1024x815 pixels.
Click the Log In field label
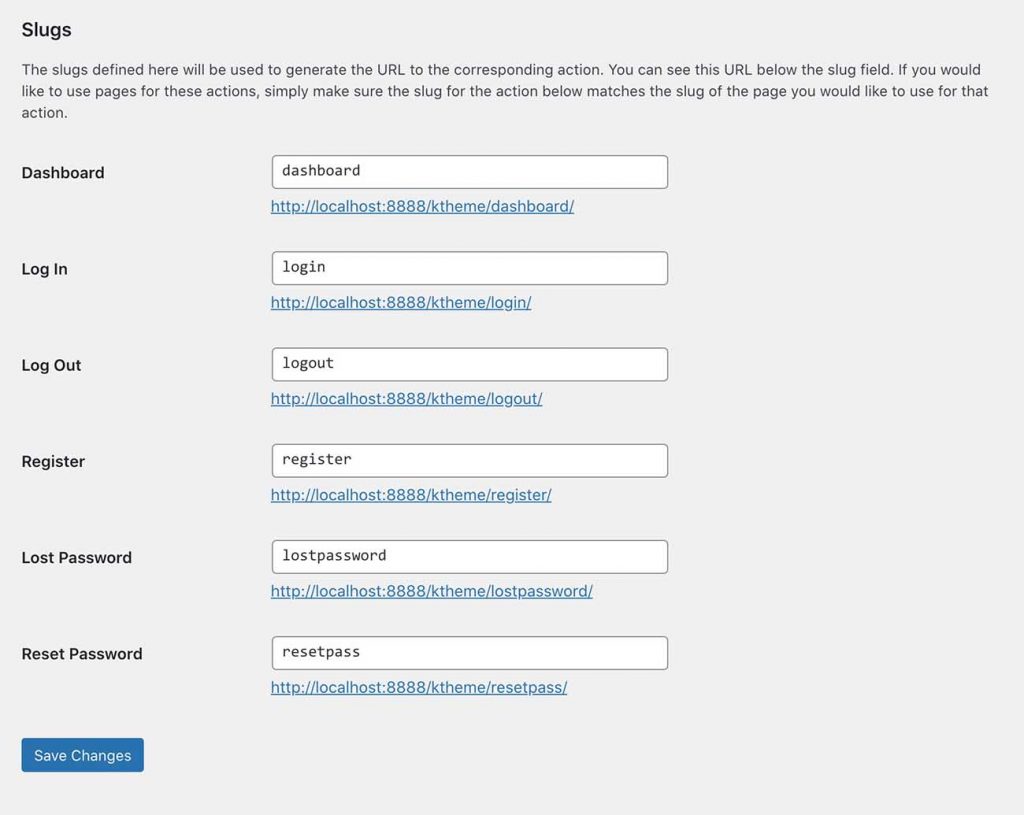click(x=44, y=269)
